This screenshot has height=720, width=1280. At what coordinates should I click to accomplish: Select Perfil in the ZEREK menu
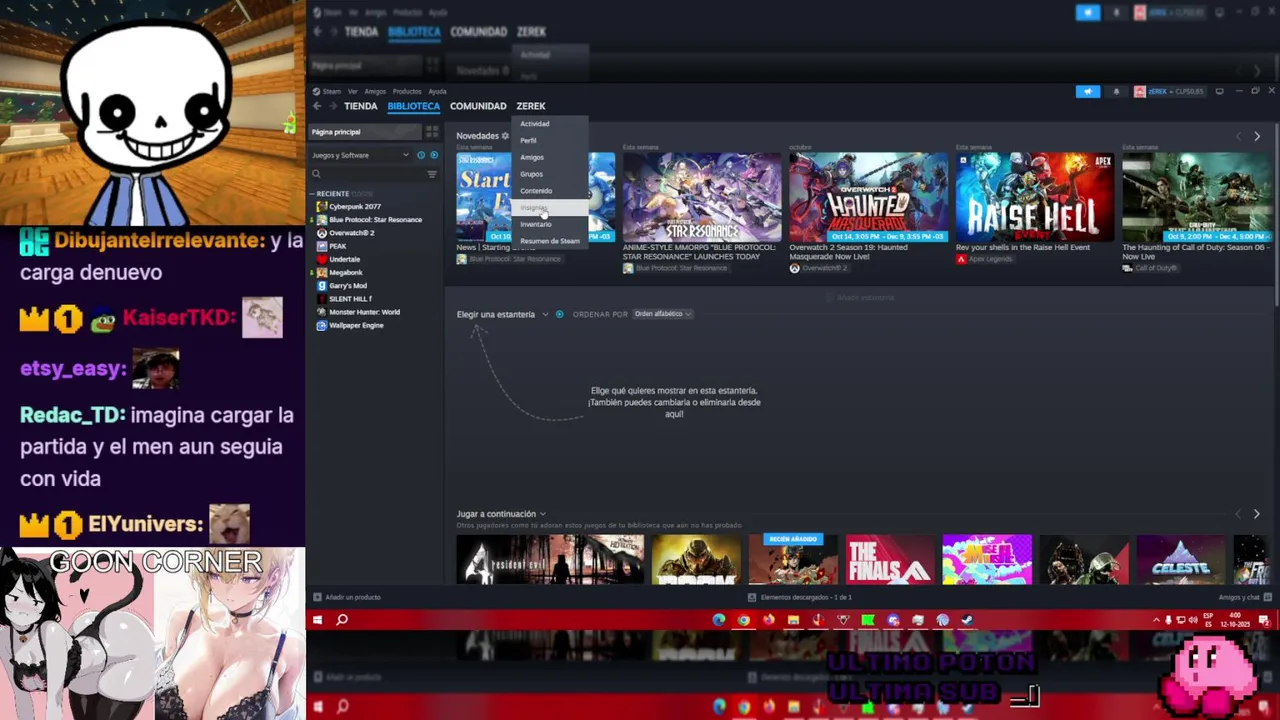[x=549, y=141]
